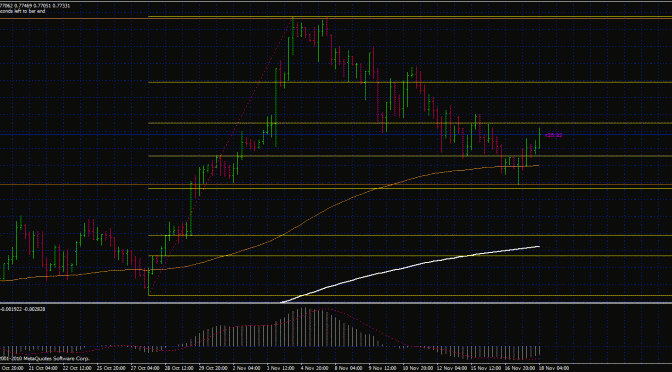Click the 10 Nov 20:00 time axis label

(x=416, y=368)
